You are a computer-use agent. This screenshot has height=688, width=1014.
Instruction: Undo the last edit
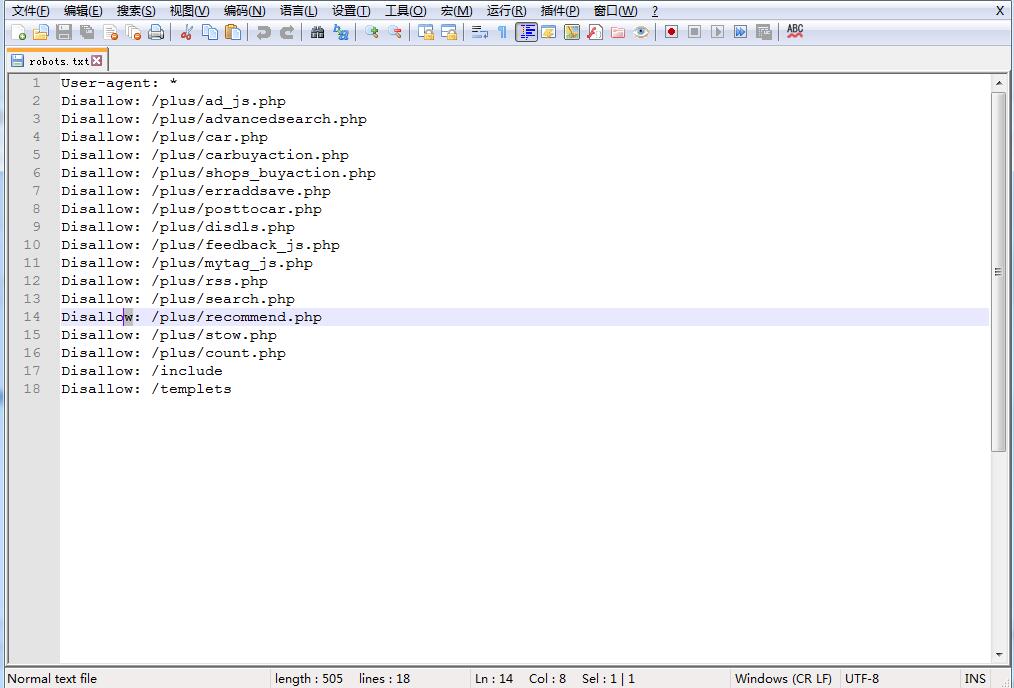tap(262, 32)
